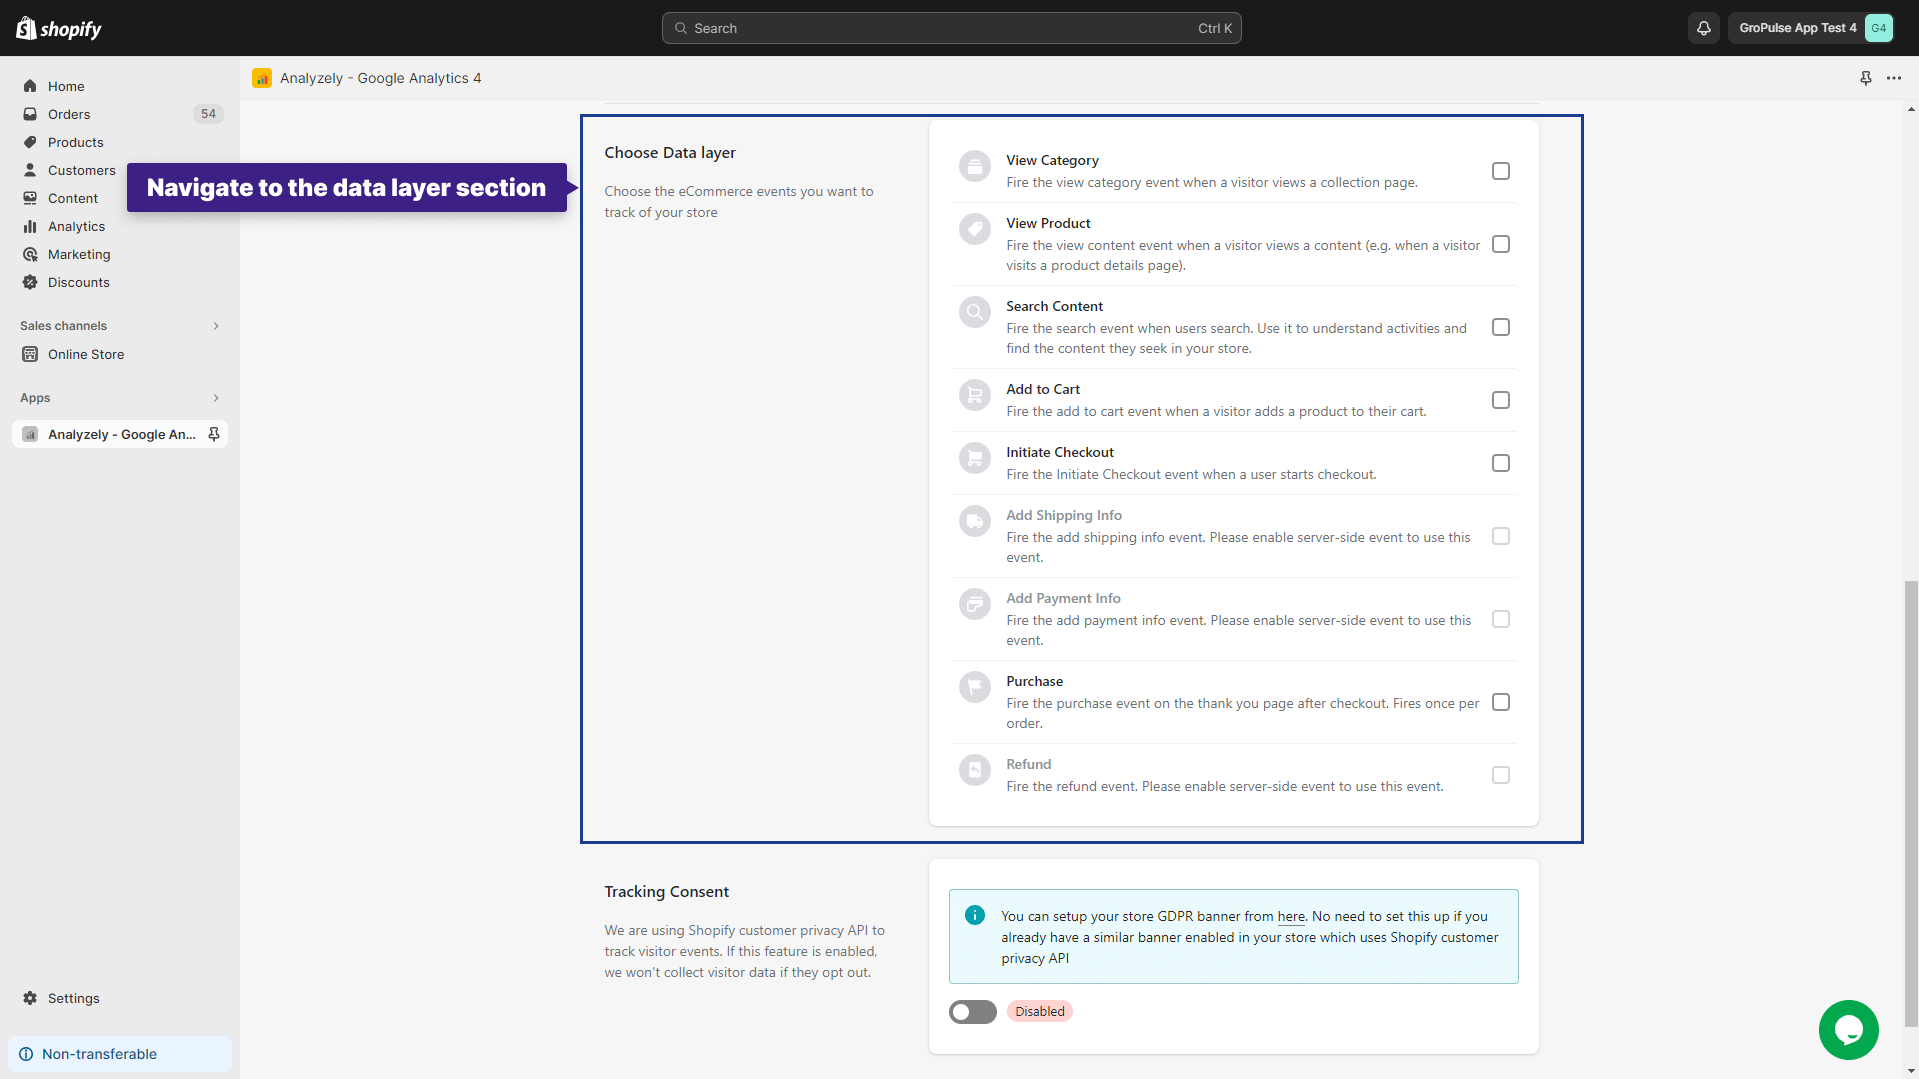This screenshot has width=1919, height=1079.
Task: Unpin Analyzely app in sidebar
Action: click(x=214, y=434)
